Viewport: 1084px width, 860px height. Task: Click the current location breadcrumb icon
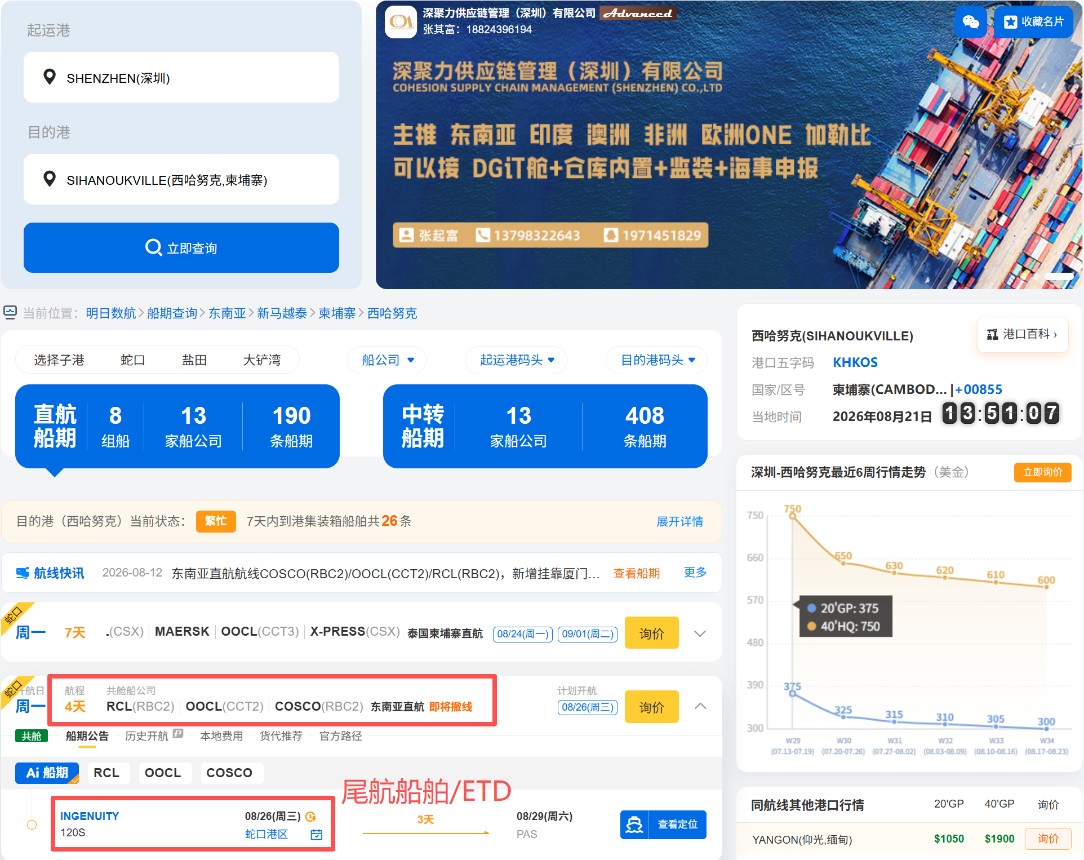click(10, 312)
